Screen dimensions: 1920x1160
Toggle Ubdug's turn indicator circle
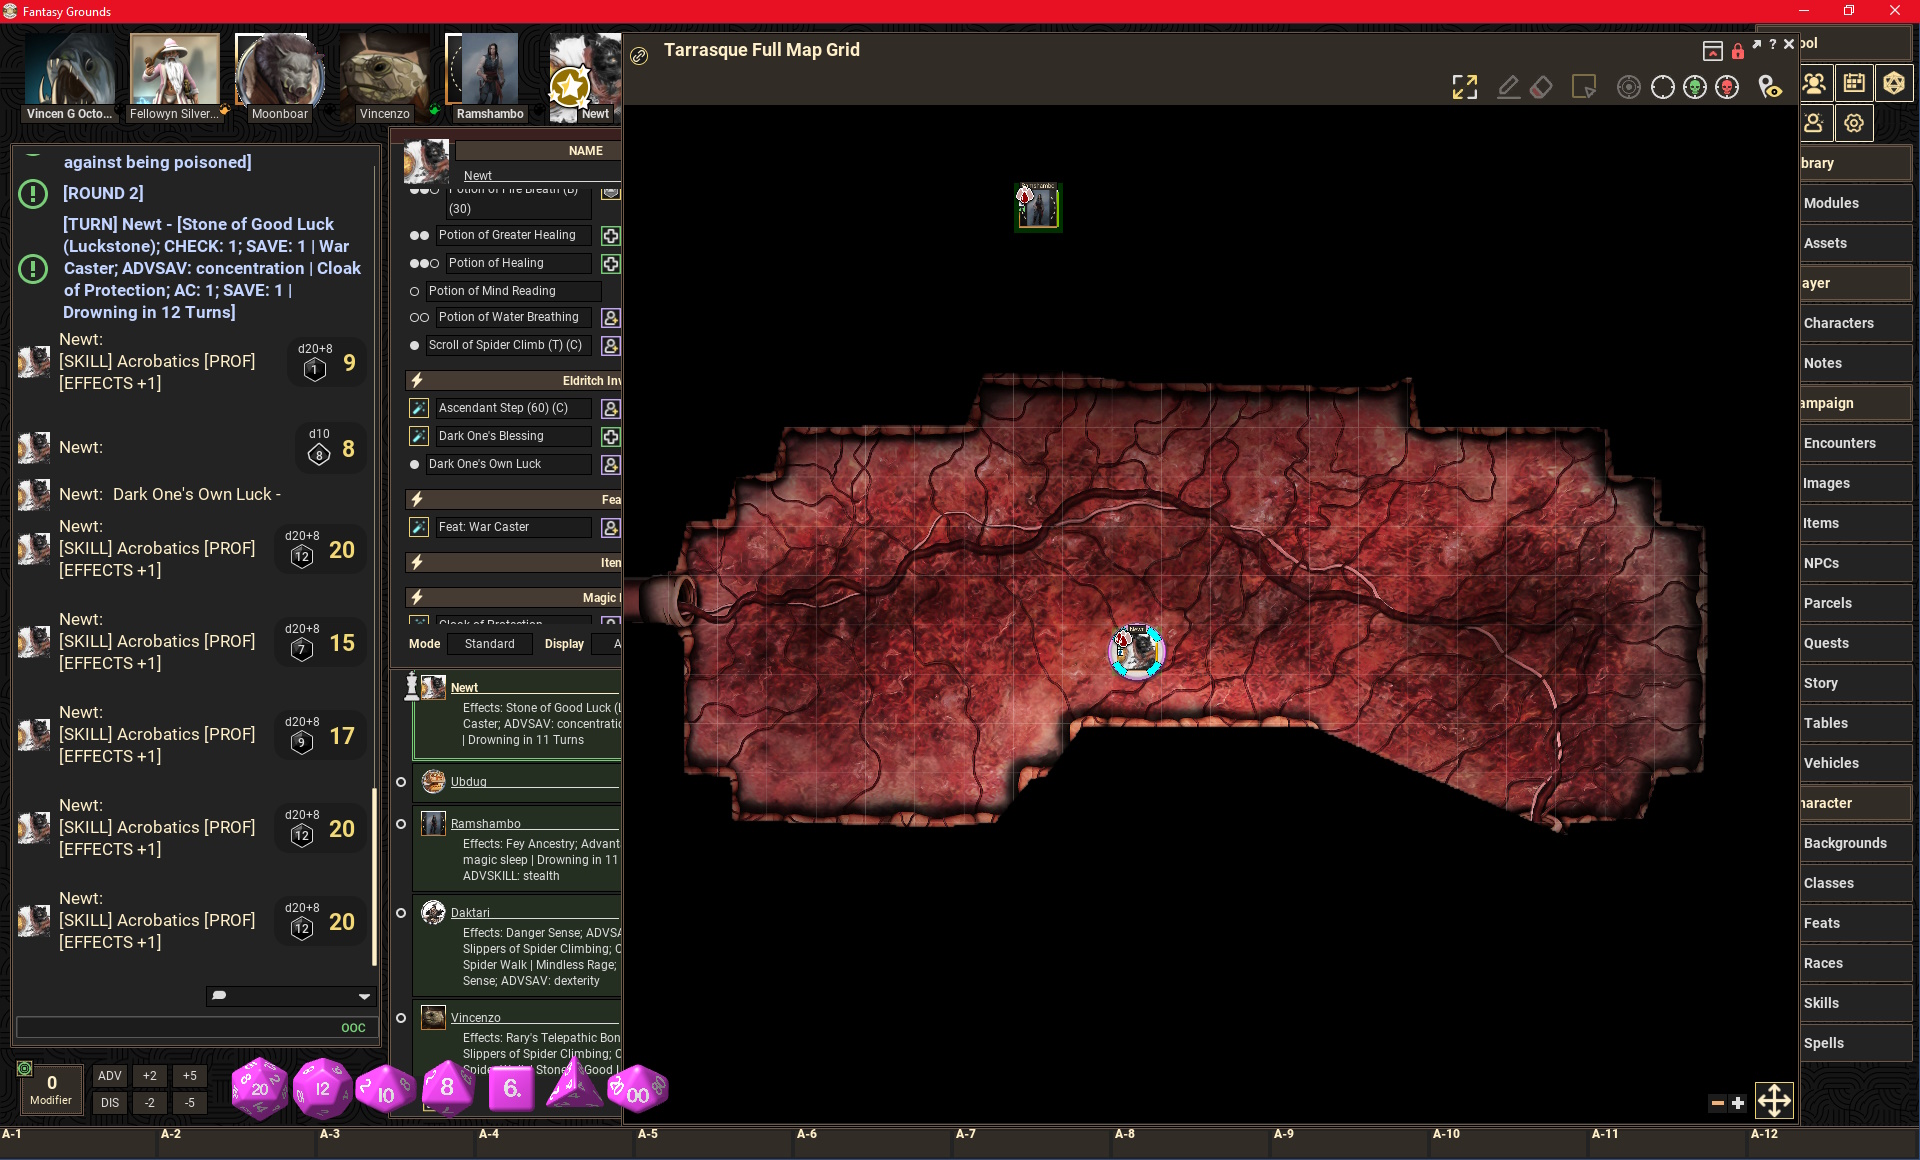click(x=401, y=782)
